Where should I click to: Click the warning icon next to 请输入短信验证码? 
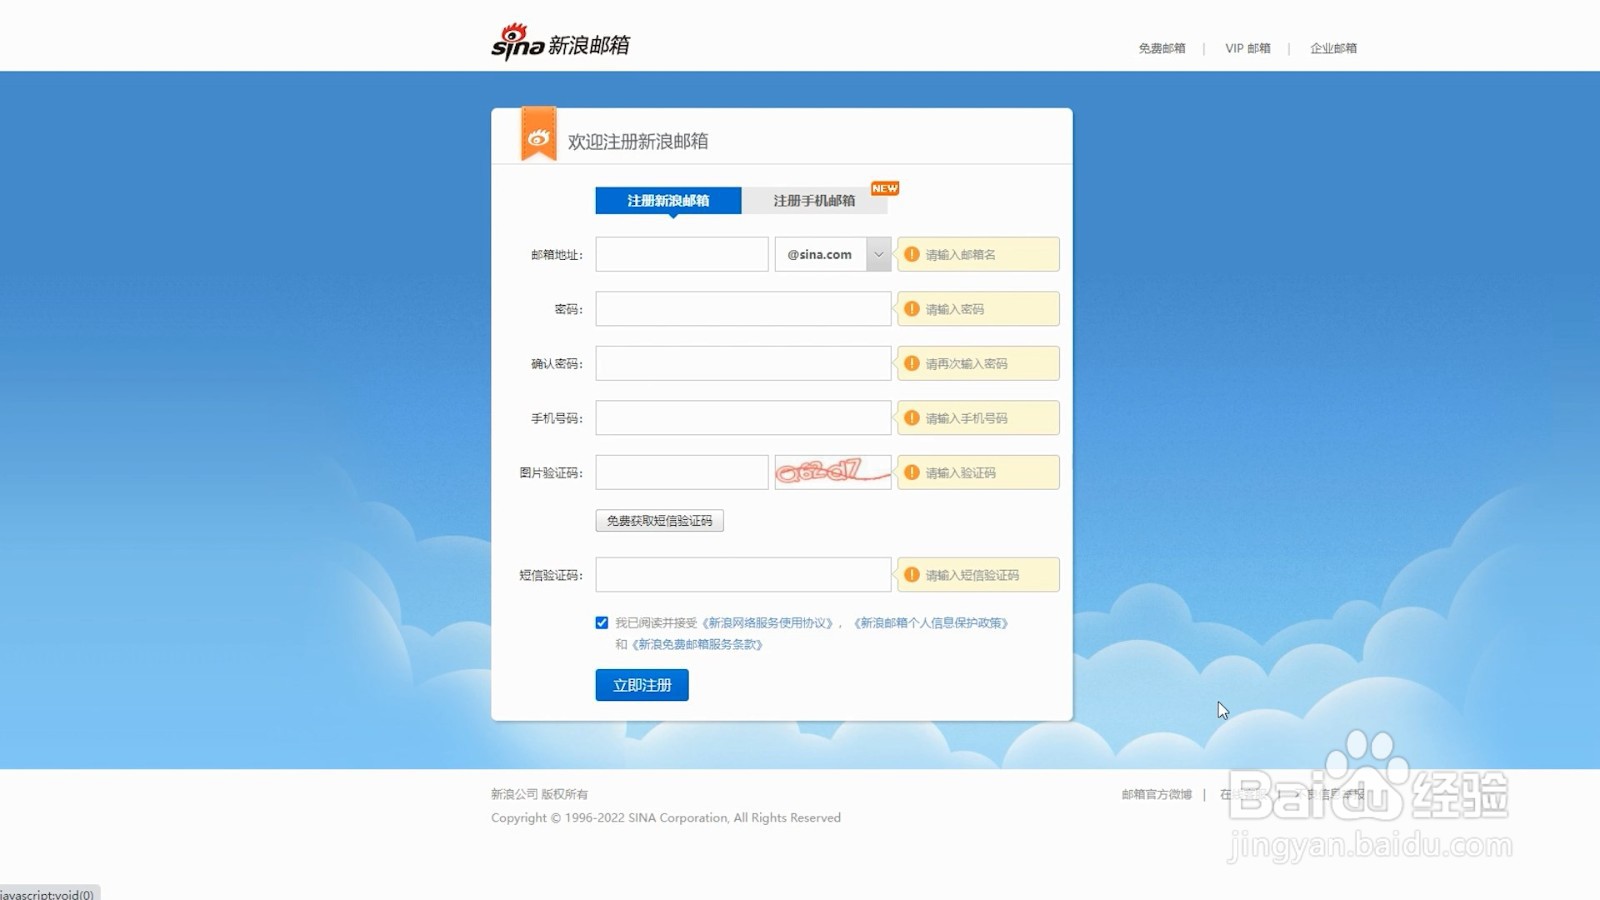pyautogui.click(x=911, y=574)
